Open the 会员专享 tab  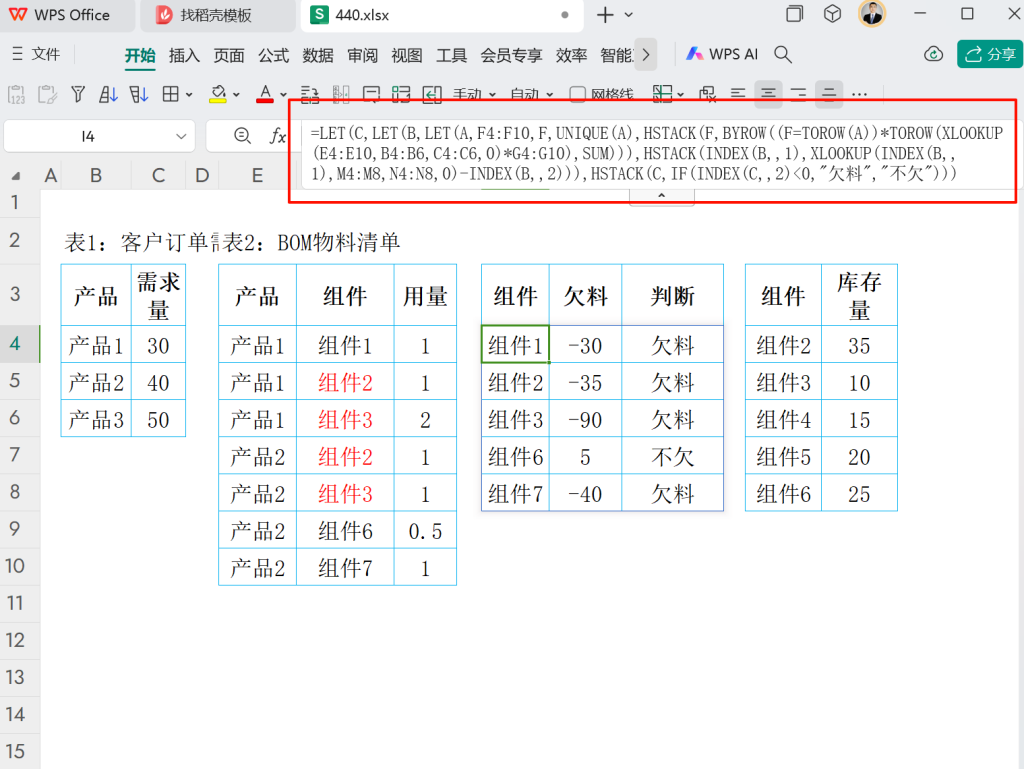[511, 55]
